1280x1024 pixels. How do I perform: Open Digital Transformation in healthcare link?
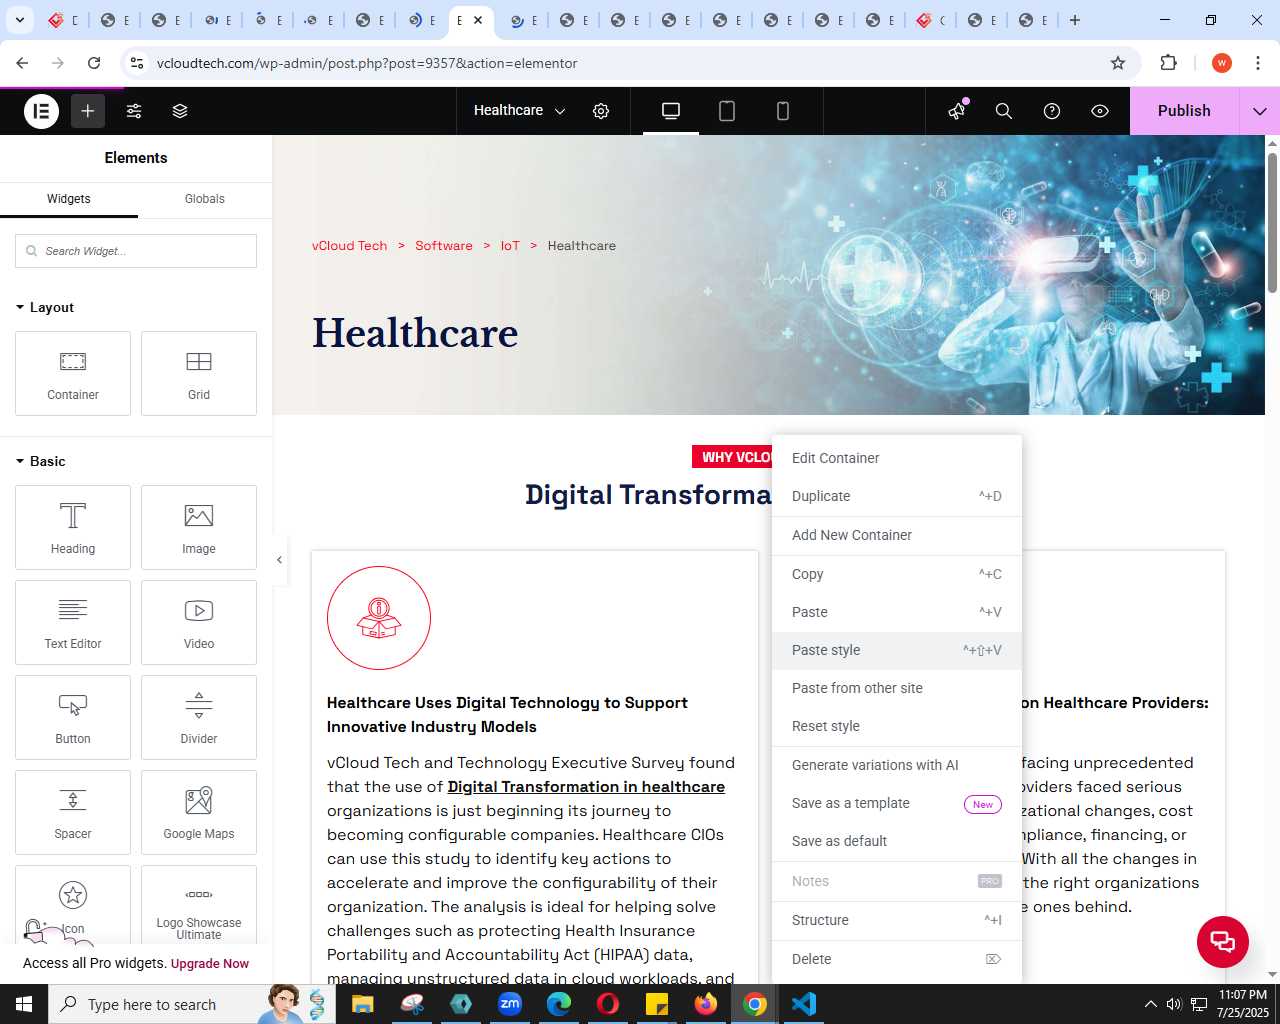[586, 787]
